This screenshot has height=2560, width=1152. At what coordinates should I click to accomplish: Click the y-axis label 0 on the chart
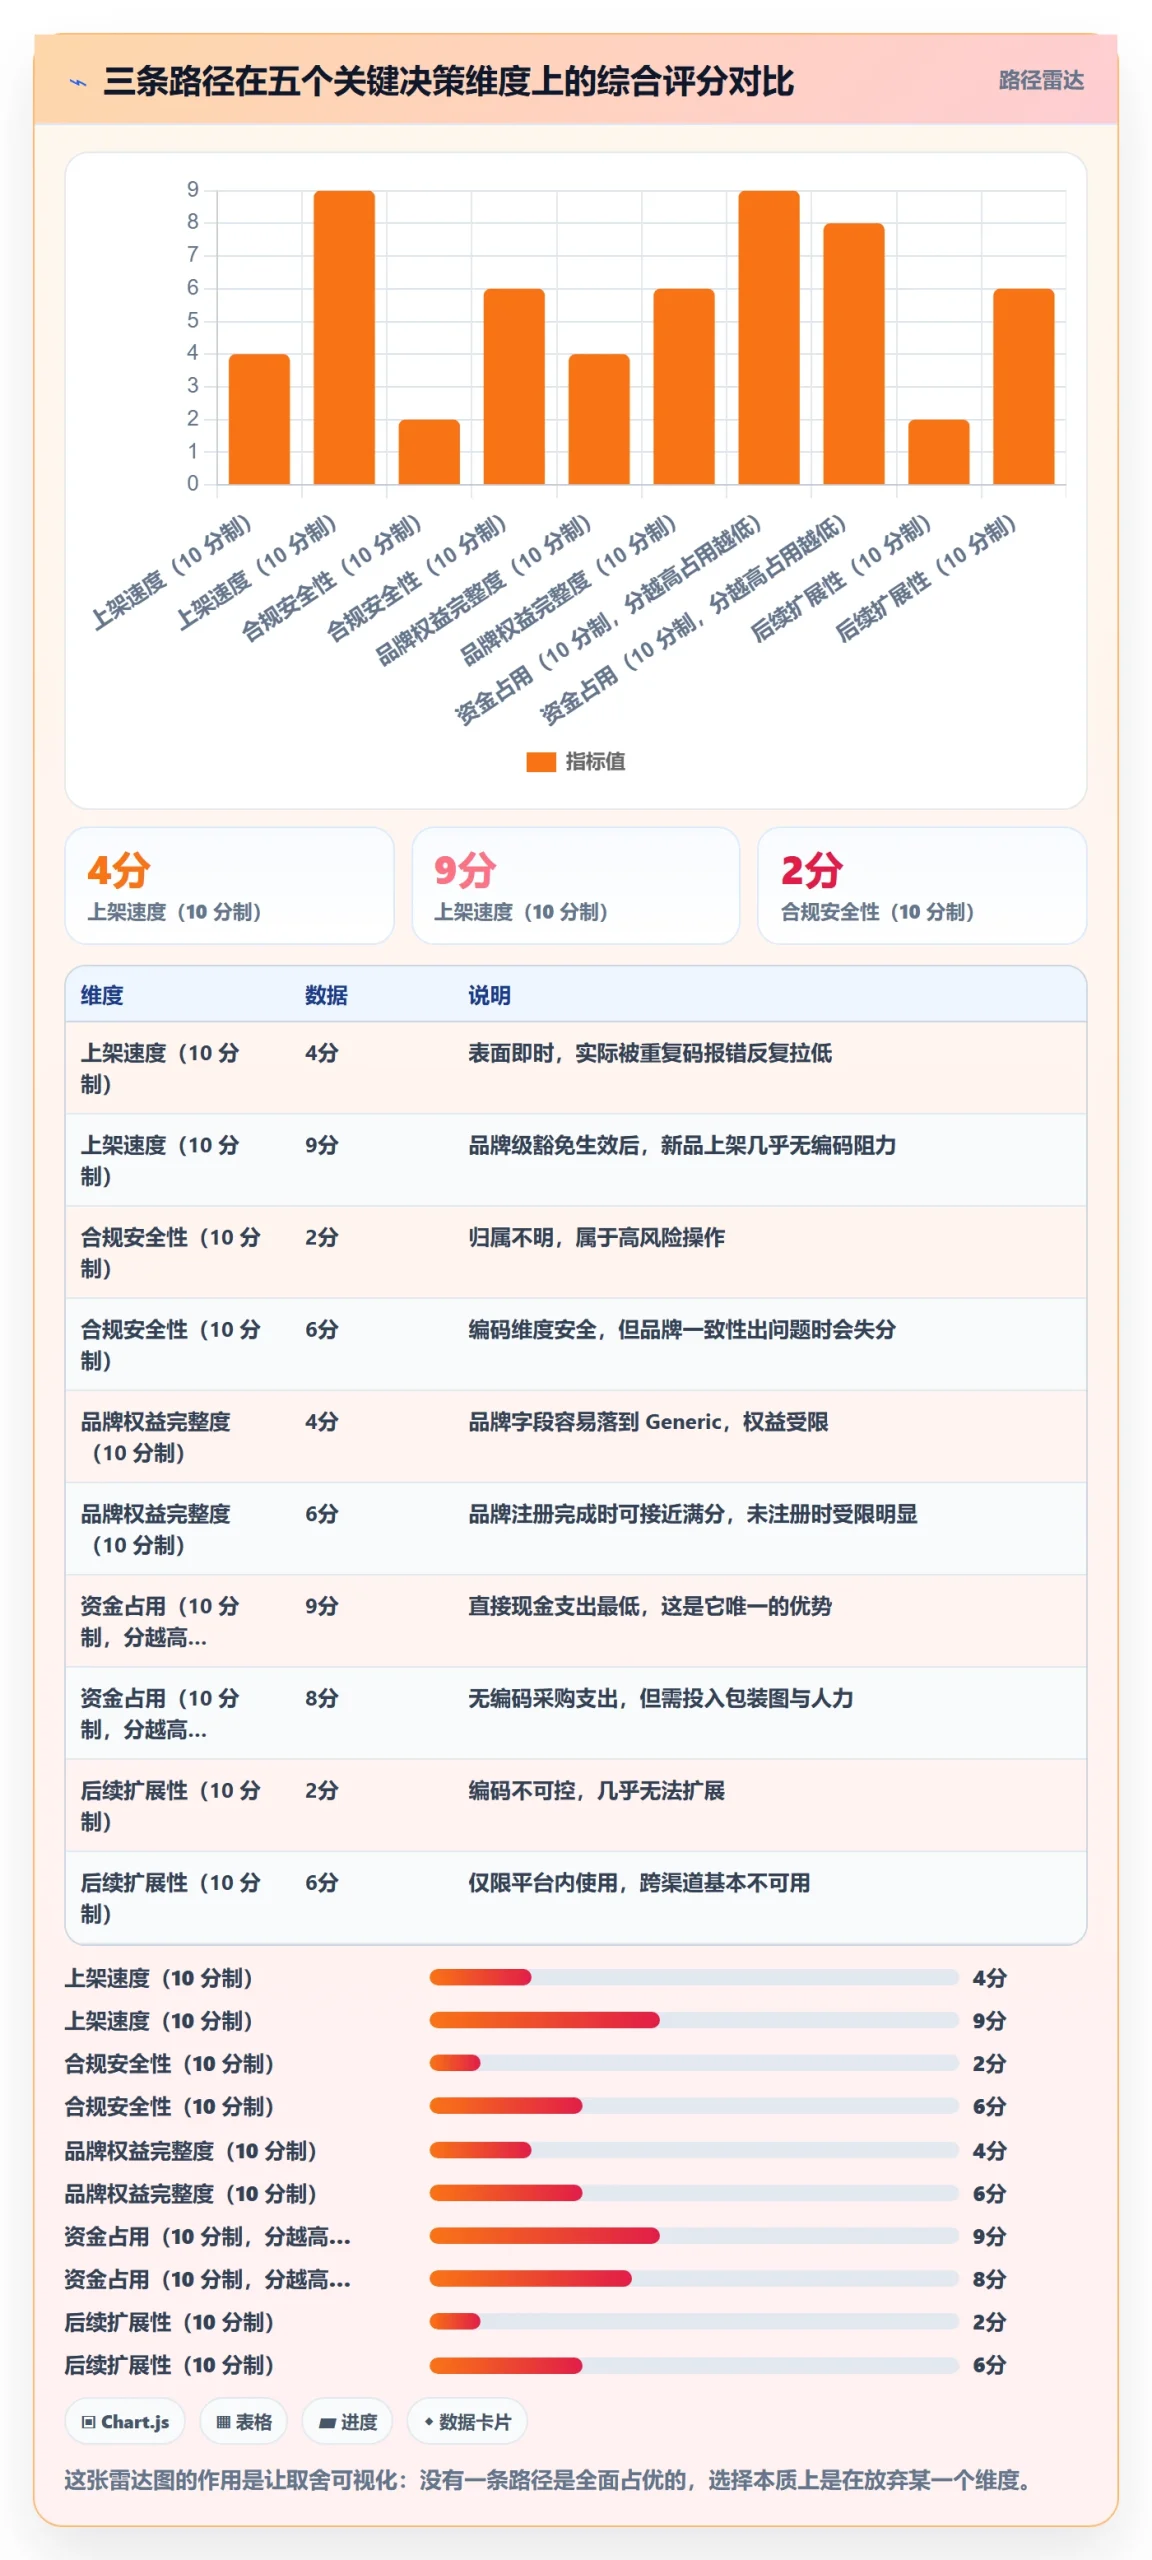[x=193, y=484]
